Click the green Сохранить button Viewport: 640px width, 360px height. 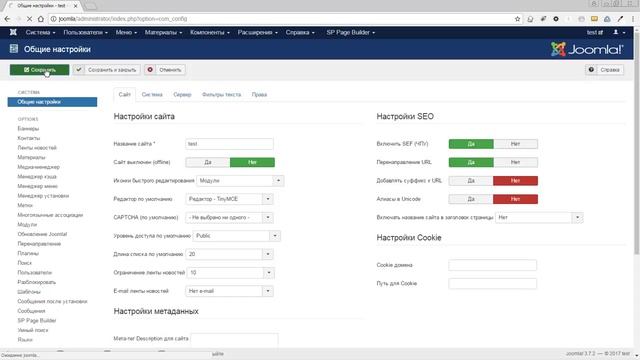point(40,70)
